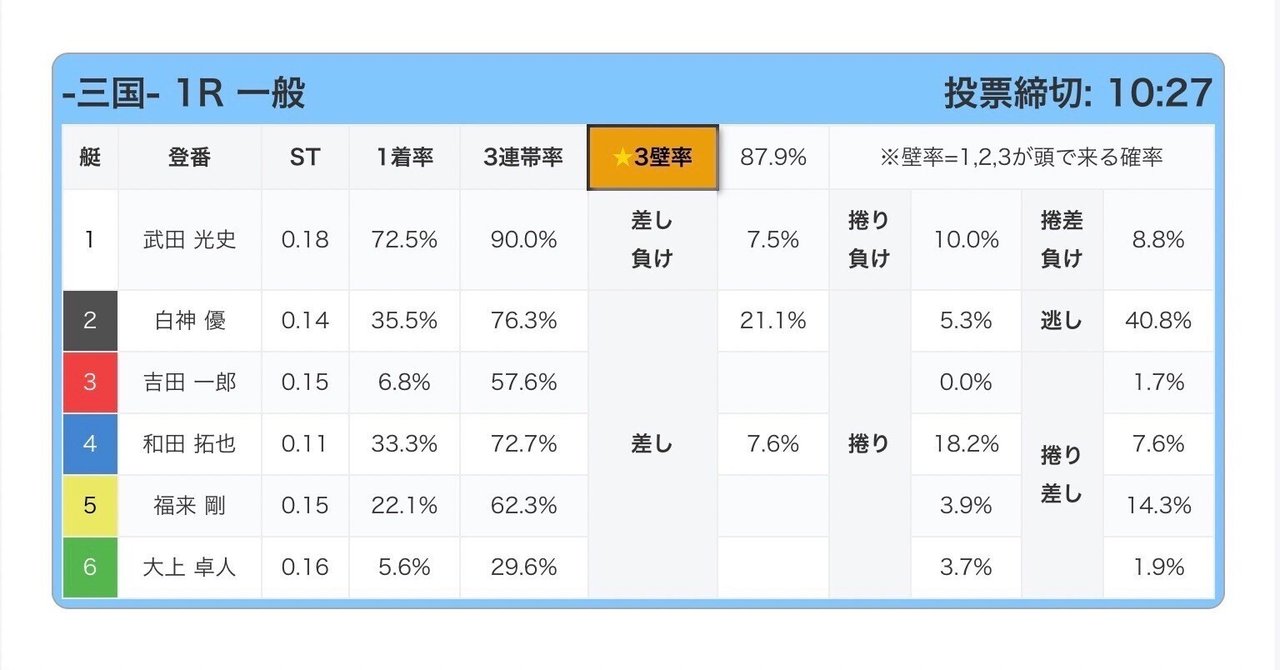Viewport: 1280px width, 670px height.
Task: Click racer name 吉田 一郎
Action: tap(189, 382)
